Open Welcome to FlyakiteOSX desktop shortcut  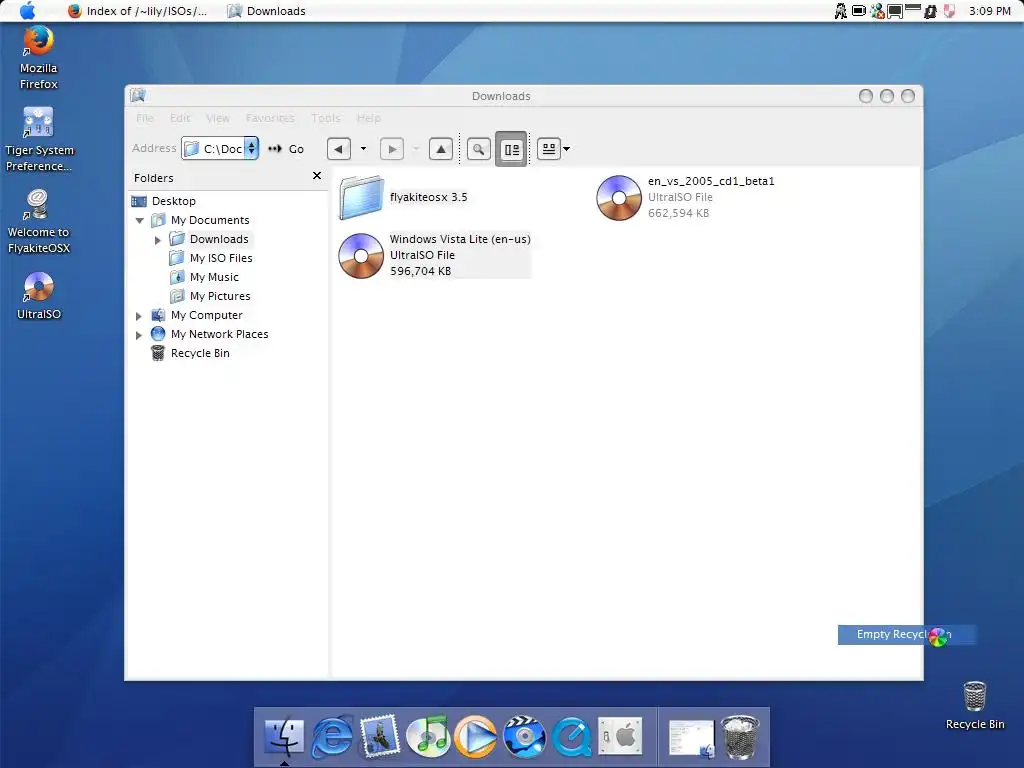point(39,222)
